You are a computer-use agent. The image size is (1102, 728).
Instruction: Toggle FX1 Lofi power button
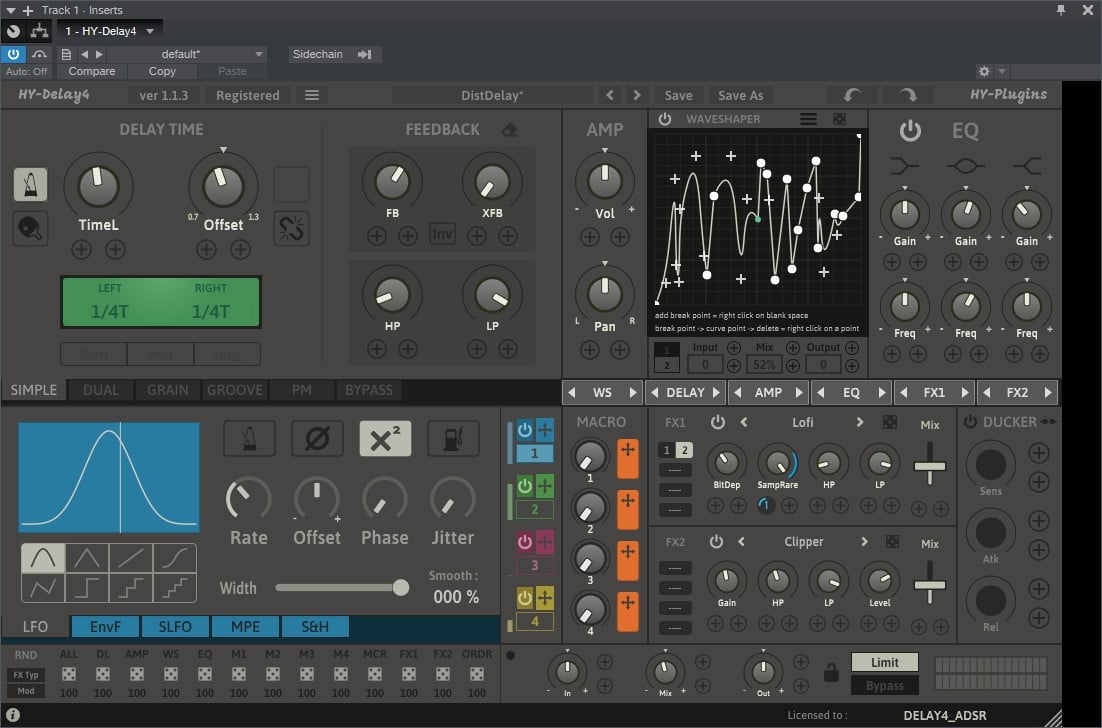[x=717, y=422]
